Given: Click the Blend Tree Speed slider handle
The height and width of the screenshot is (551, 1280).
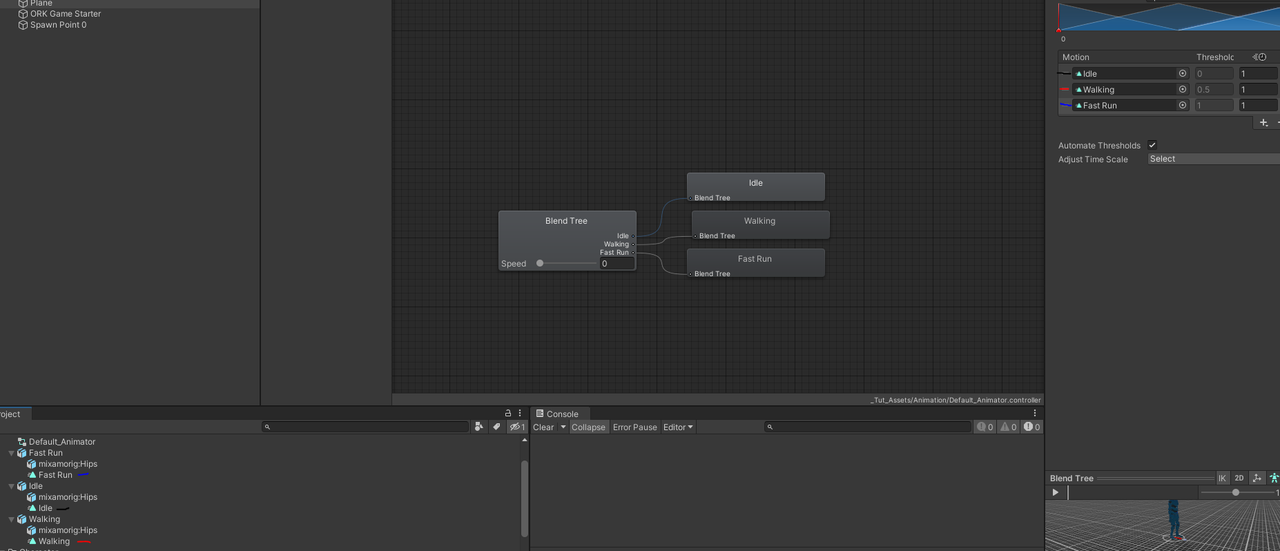Looking at the screenshot, I should pyautogui.click(x=540, y=264).
